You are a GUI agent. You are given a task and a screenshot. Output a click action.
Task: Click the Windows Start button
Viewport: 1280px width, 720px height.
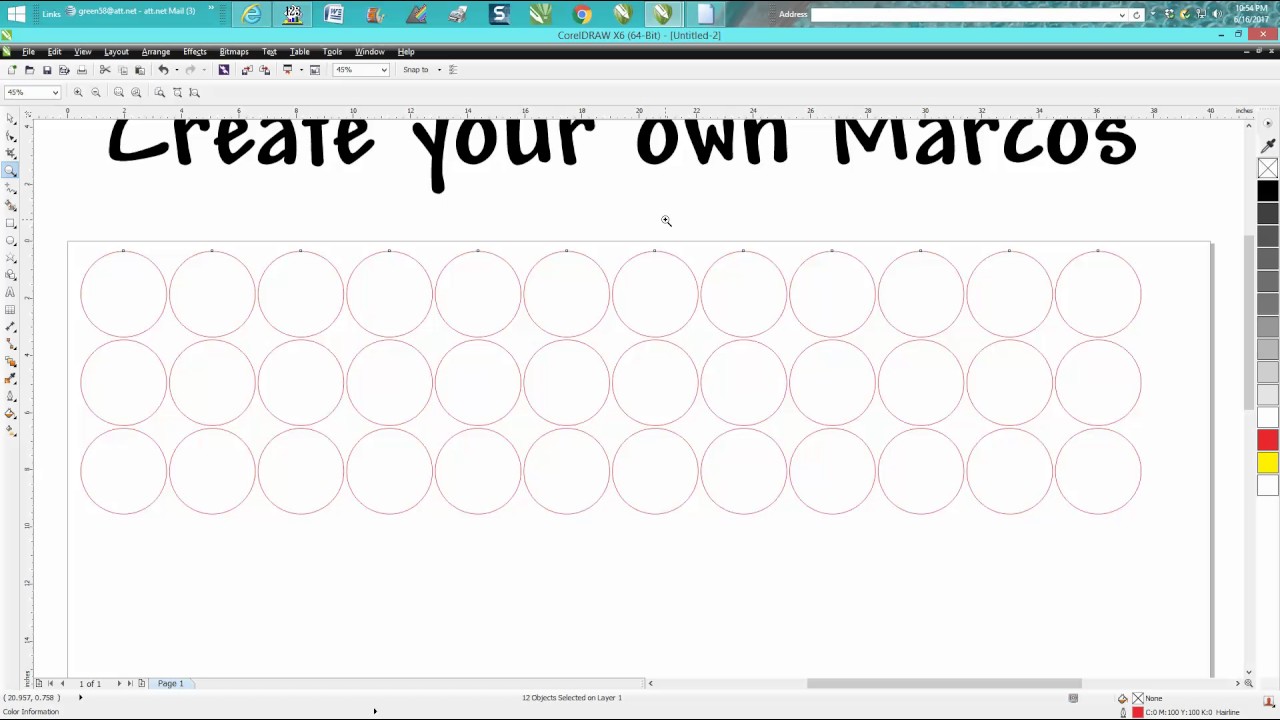point(16,14)
